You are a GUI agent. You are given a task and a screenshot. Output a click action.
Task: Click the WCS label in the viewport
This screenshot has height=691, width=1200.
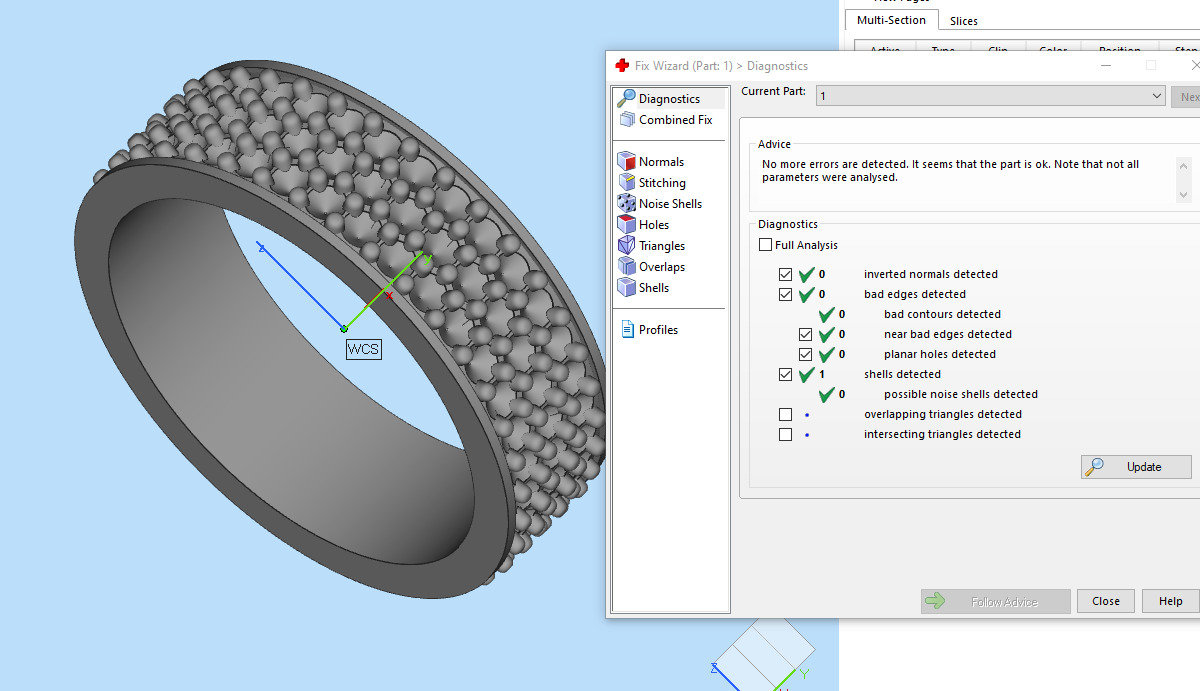[x=363, y=349]
